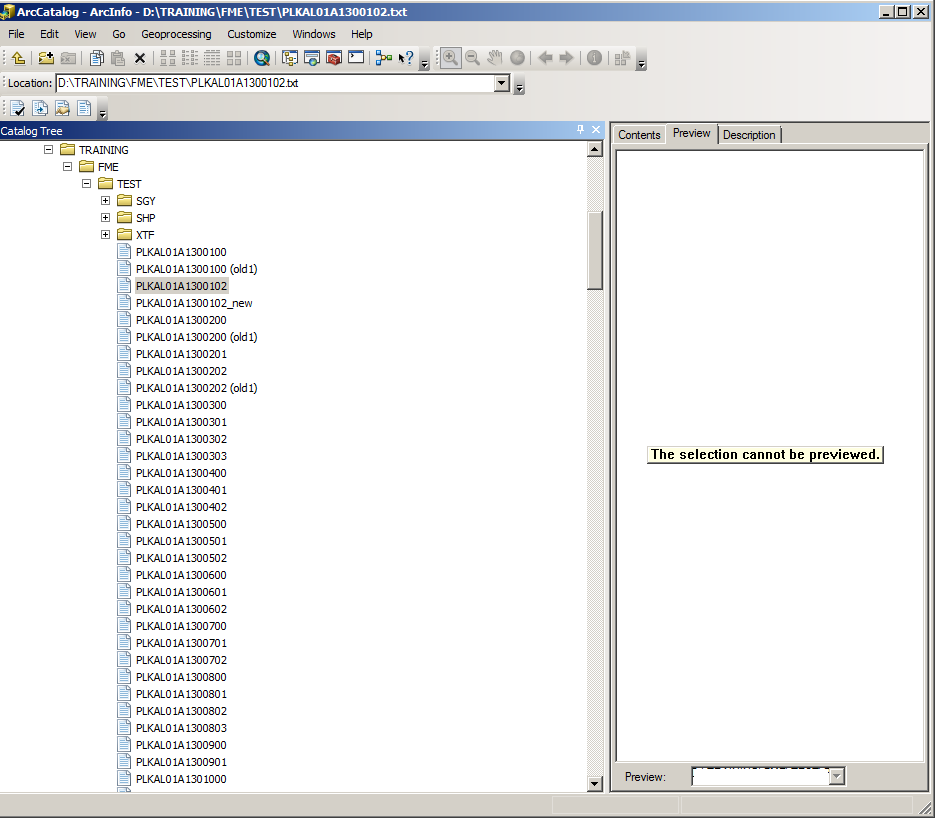The width and height of the screenshot is (935, 825).
Task: Select the PLKAL01A1300102_new file
Action: pyautogui.click(x=194, y=303)
